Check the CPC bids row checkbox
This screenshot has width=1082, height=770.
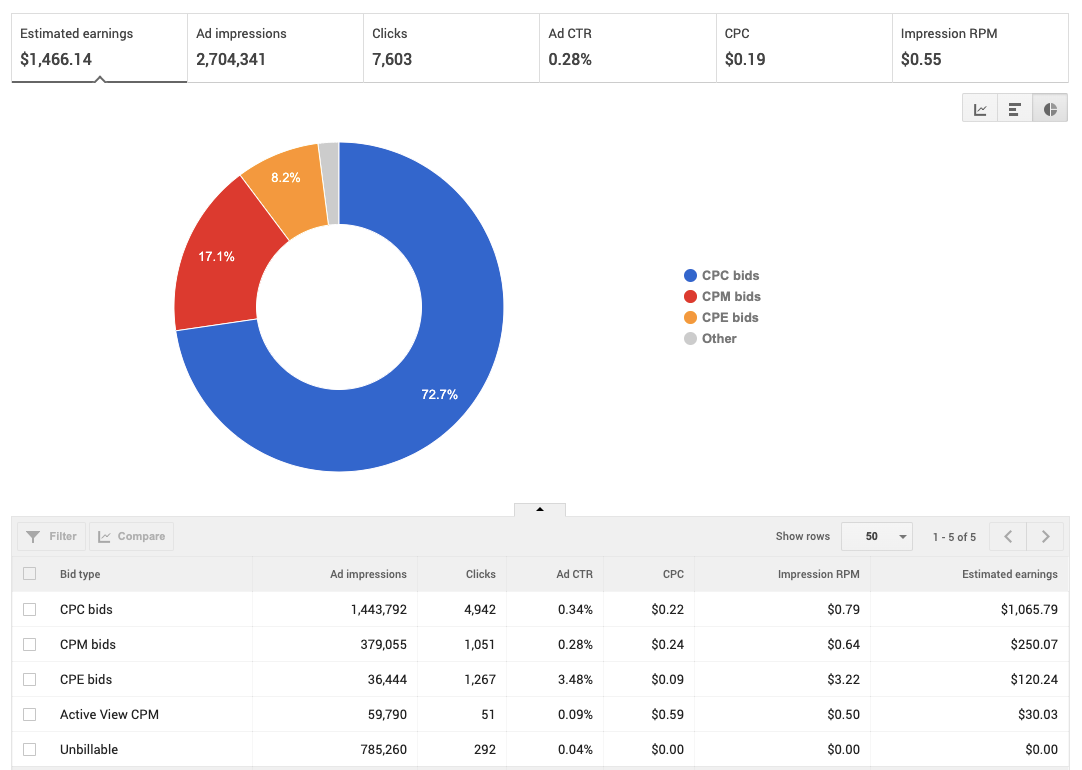coord(29,609)
